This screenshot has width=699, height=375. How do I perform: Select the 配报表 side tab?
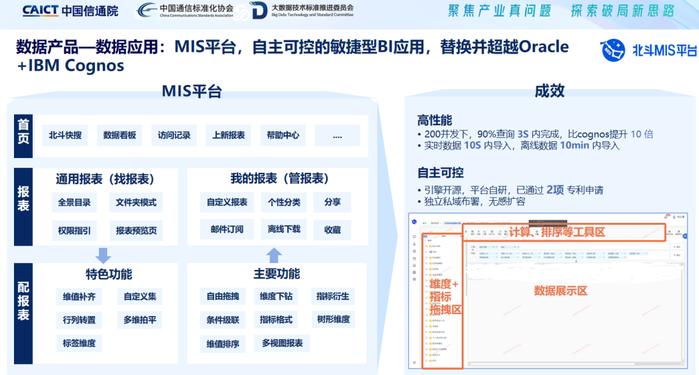(x=23, y=313)
